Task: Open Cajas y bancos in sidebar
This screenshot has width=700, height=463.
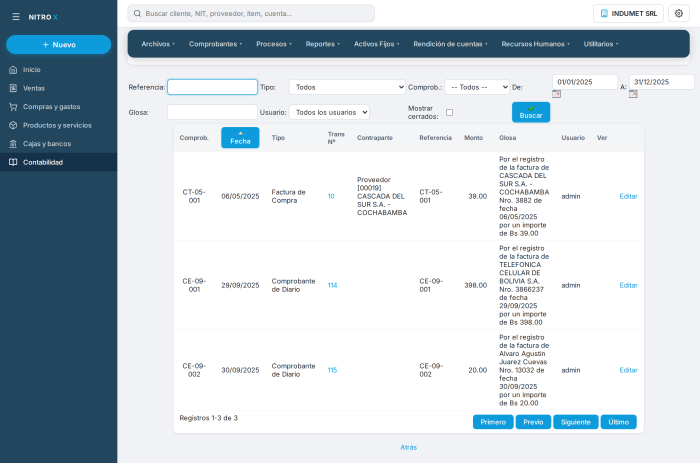Action: click(58, 144)
